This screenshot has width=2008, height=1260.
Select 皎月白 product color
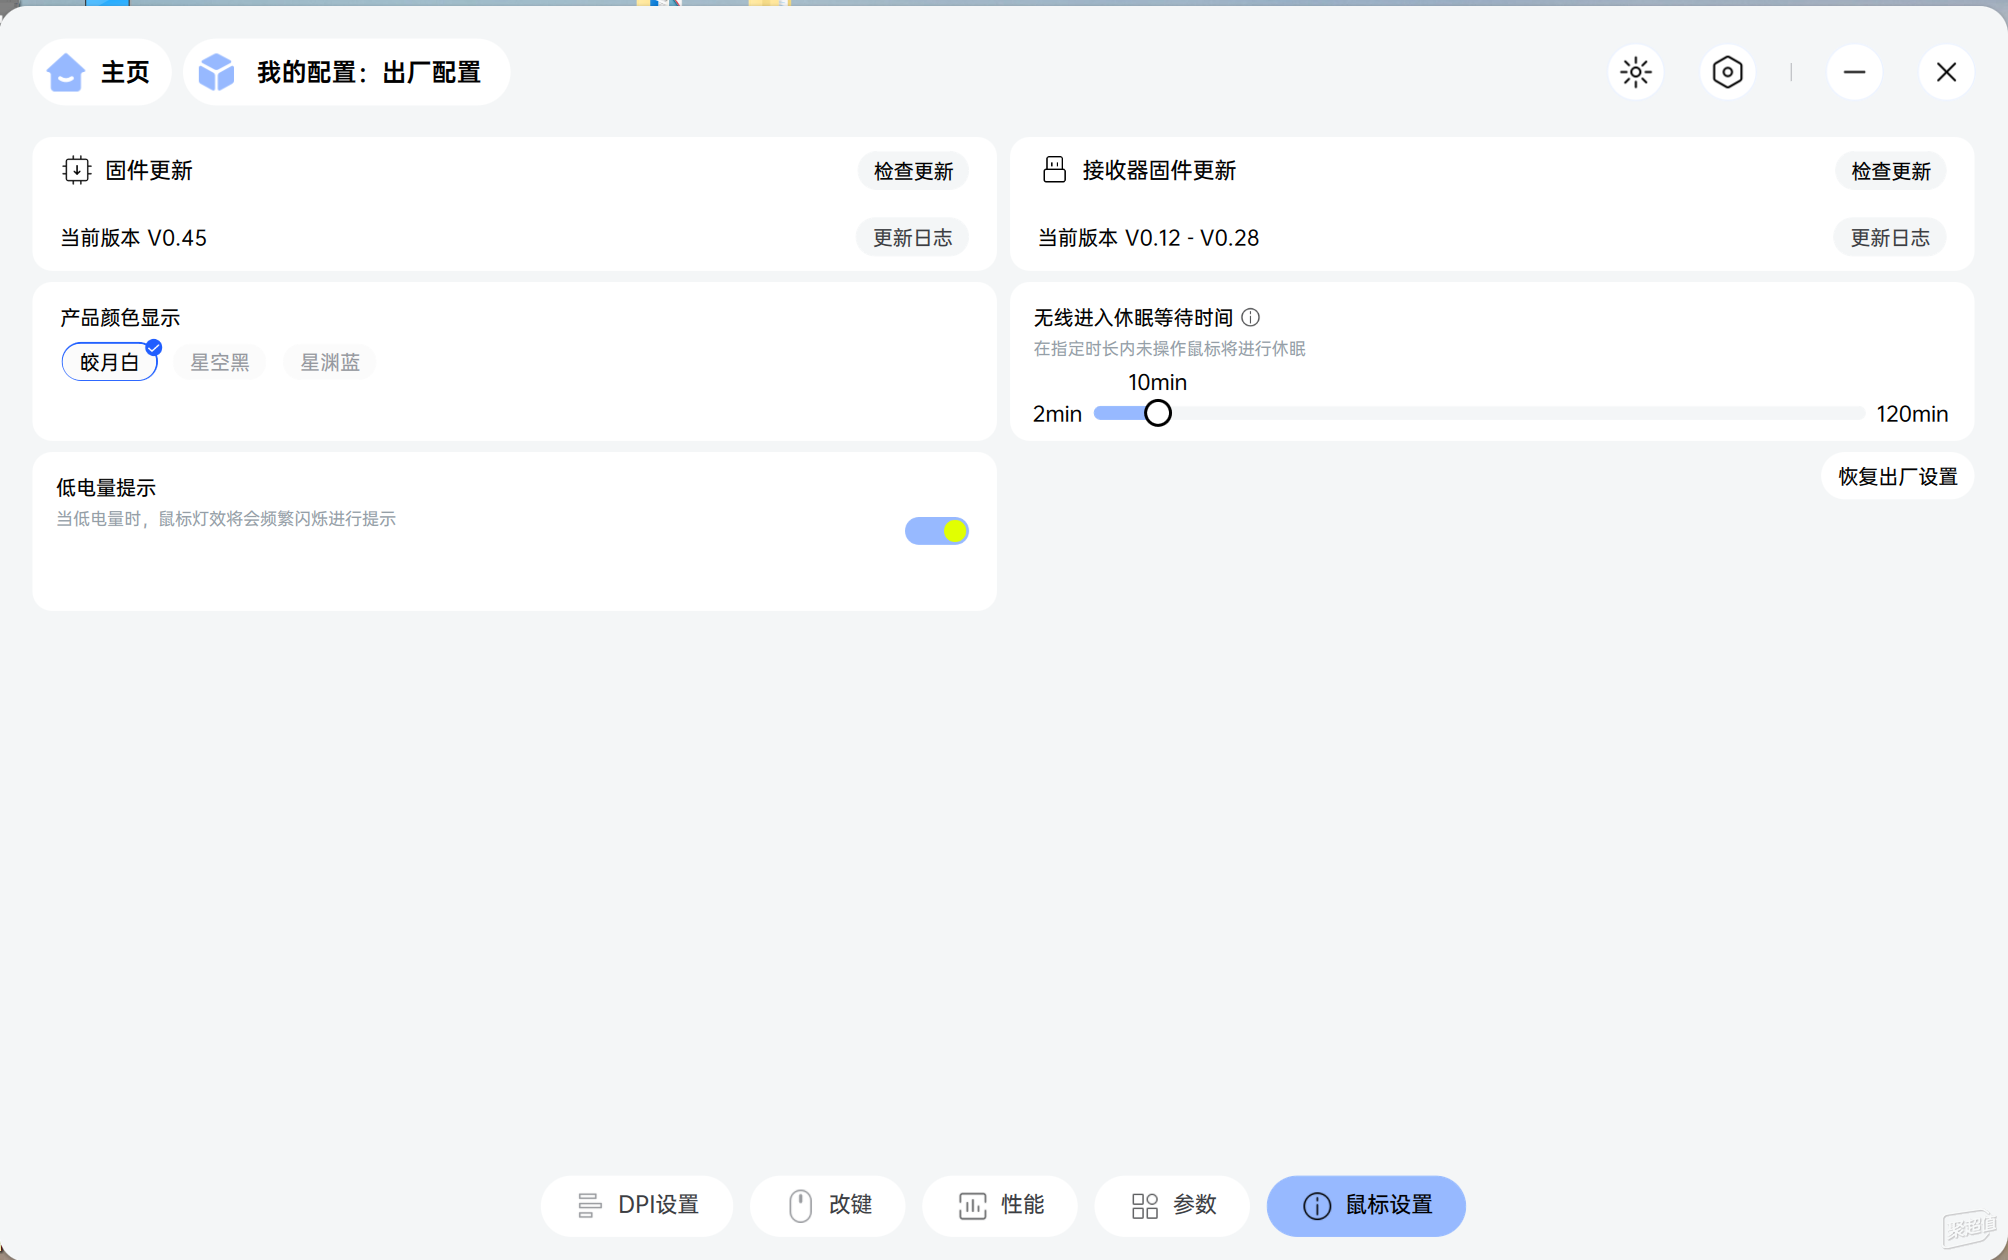click(x=110, y=362)
